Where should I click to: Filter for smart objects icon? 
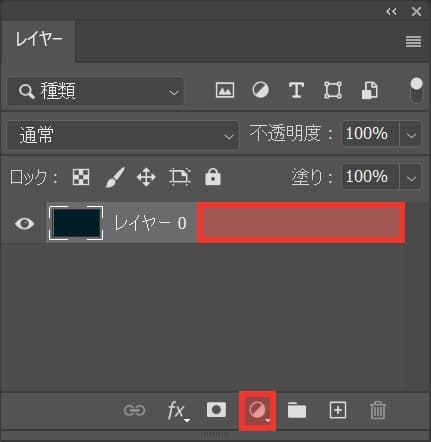[370, 90]
